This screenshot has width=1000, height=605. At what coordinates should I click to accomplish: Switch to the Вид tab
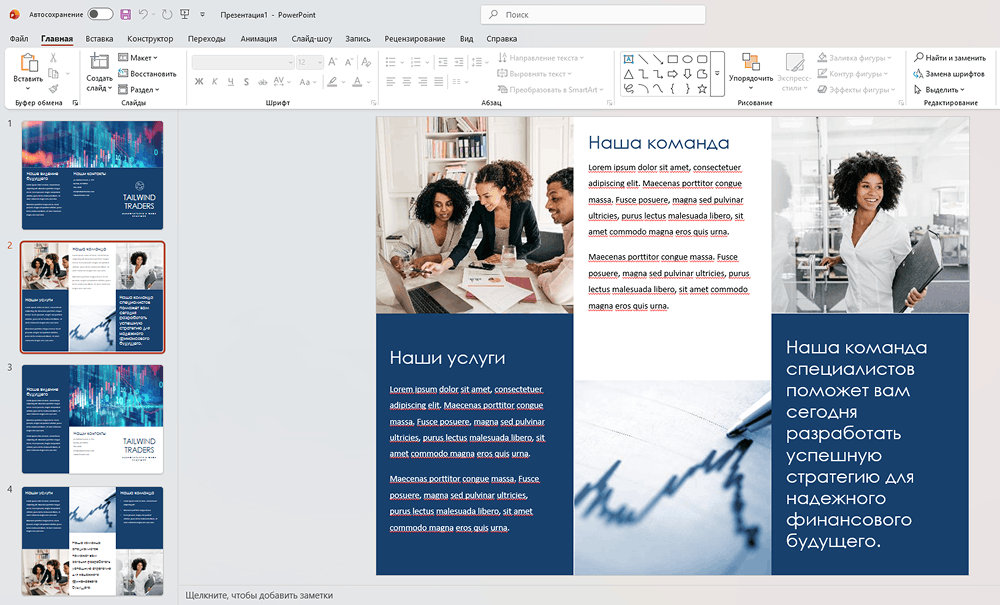pos(466,39)
